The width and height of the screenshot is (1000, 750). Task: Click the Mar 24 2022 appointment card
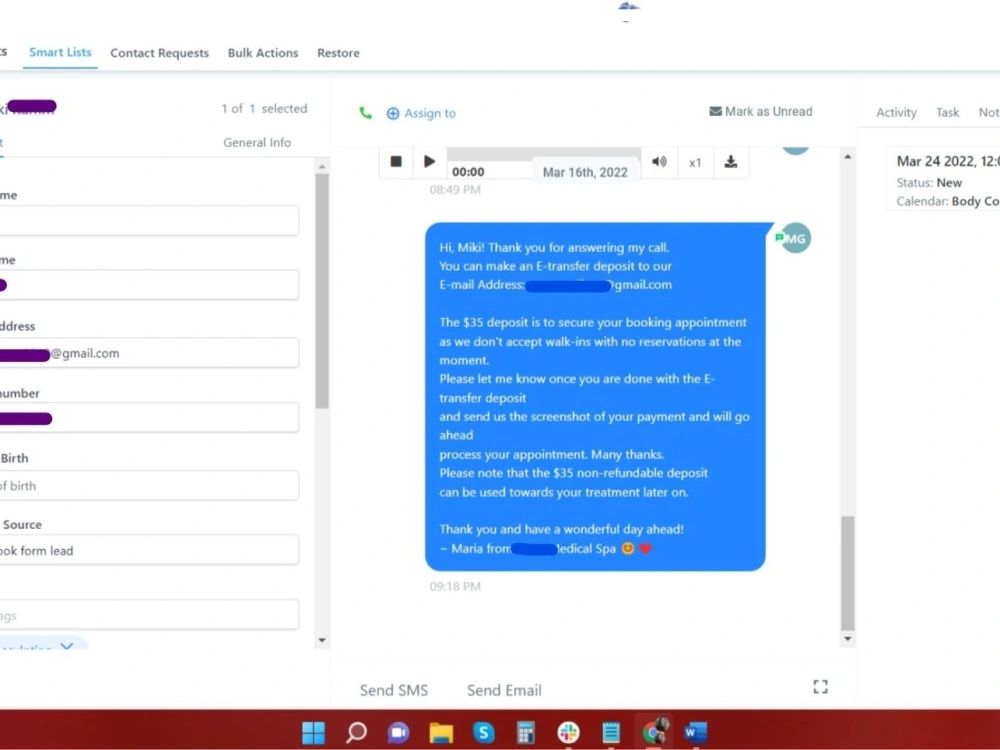point(943,180)
